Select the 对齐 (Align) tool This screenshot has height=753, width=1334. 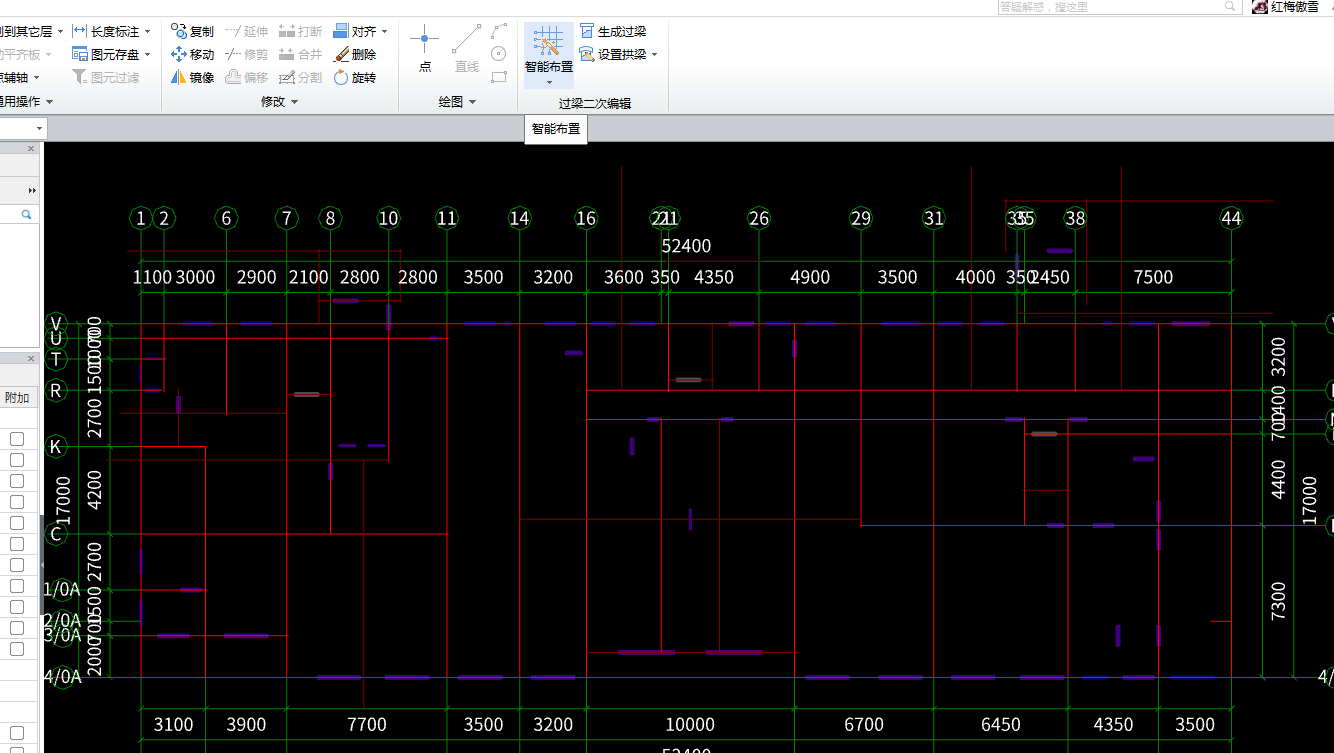[x=355, y=32]
